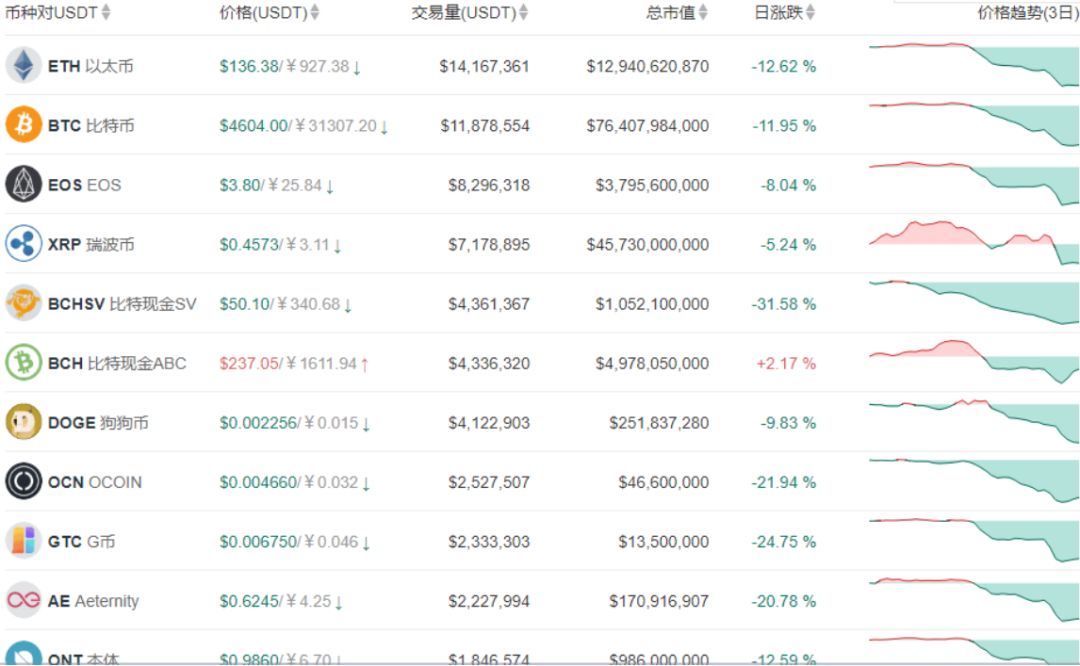Viewport: 1080px width, 666px height.
Task: Click the OCN OCOIN icon
Action: coord(24,482)
